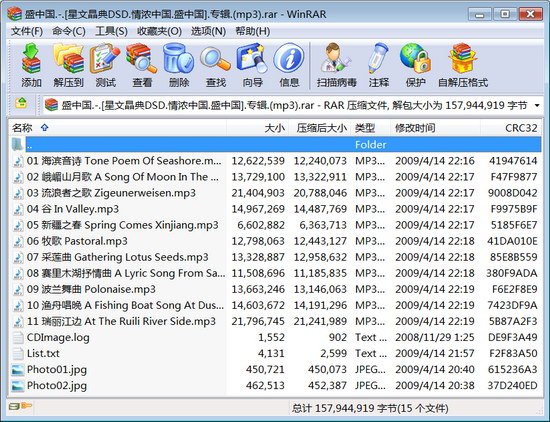Click the mp3 icon of 04 In Valley
Viewport: 550px width, 422px height.
click(18, 209)
